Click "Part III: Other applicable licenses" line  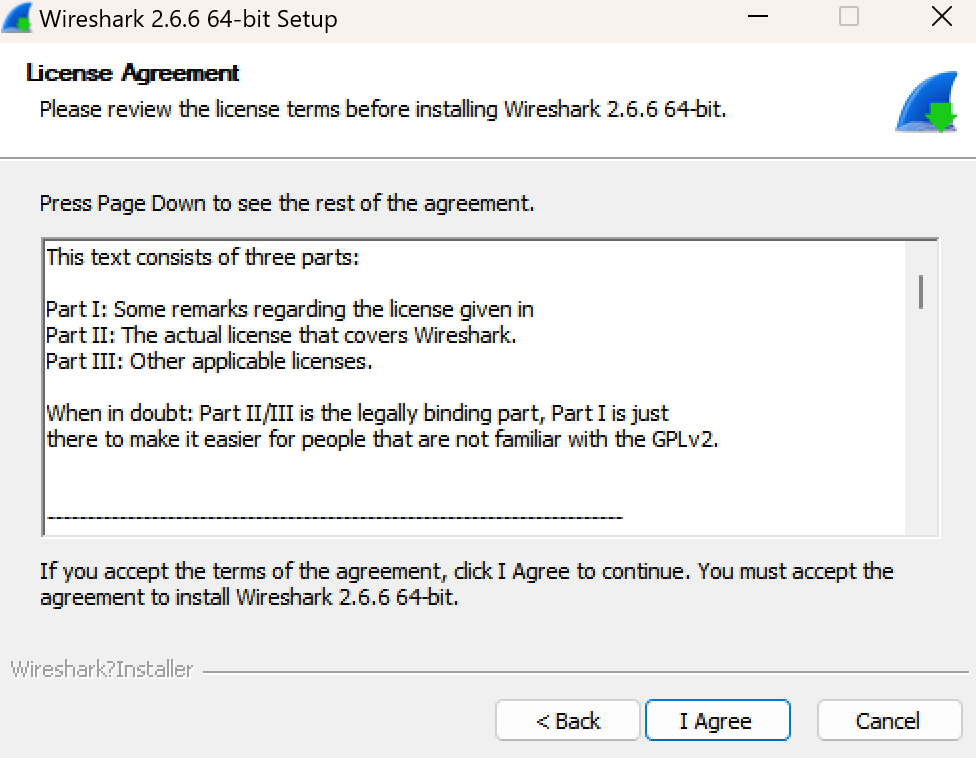click(209, 361)
